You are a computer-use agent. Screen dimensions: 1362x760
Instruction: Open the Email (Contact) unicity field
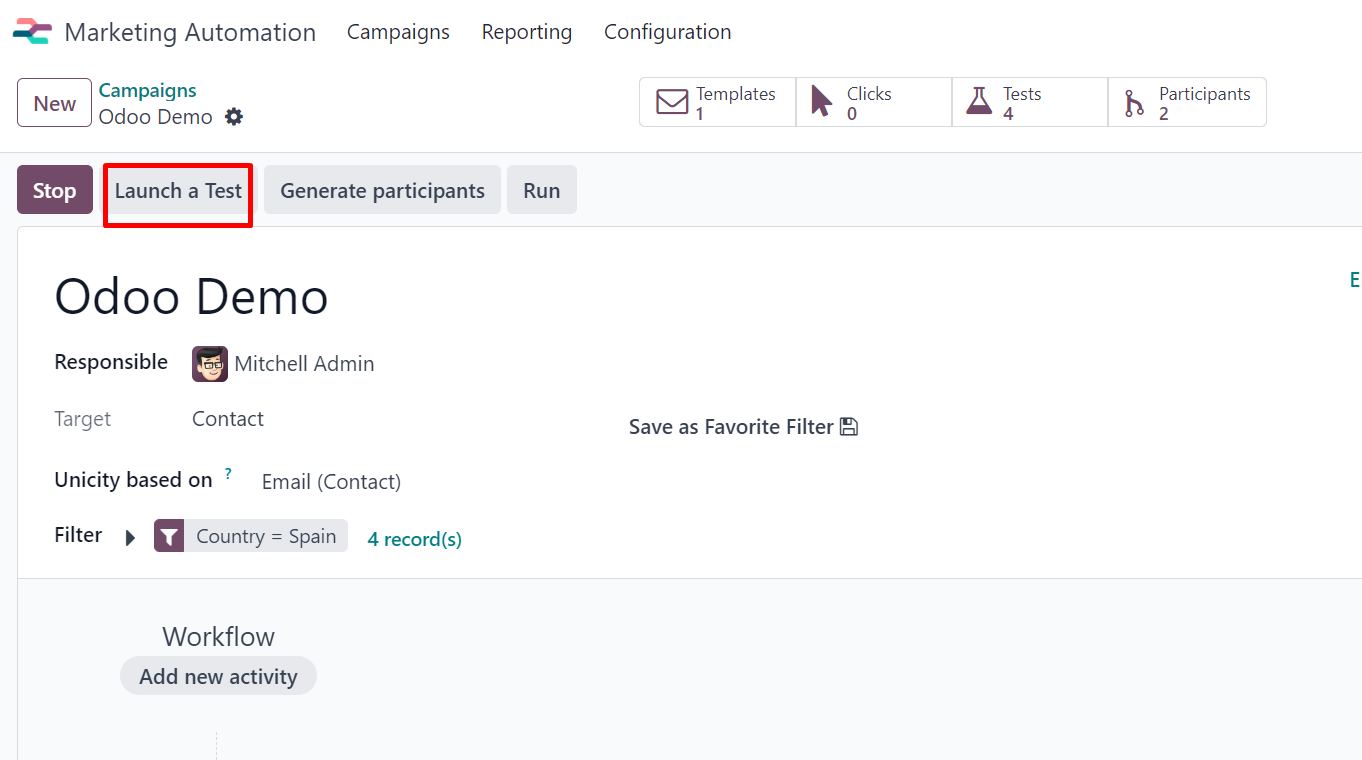coord(331,482)
